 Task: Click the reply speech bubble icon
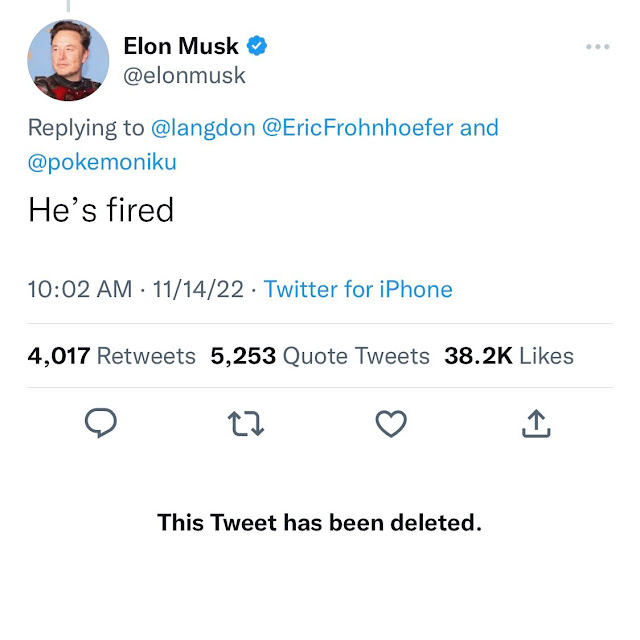pos(100,424)
